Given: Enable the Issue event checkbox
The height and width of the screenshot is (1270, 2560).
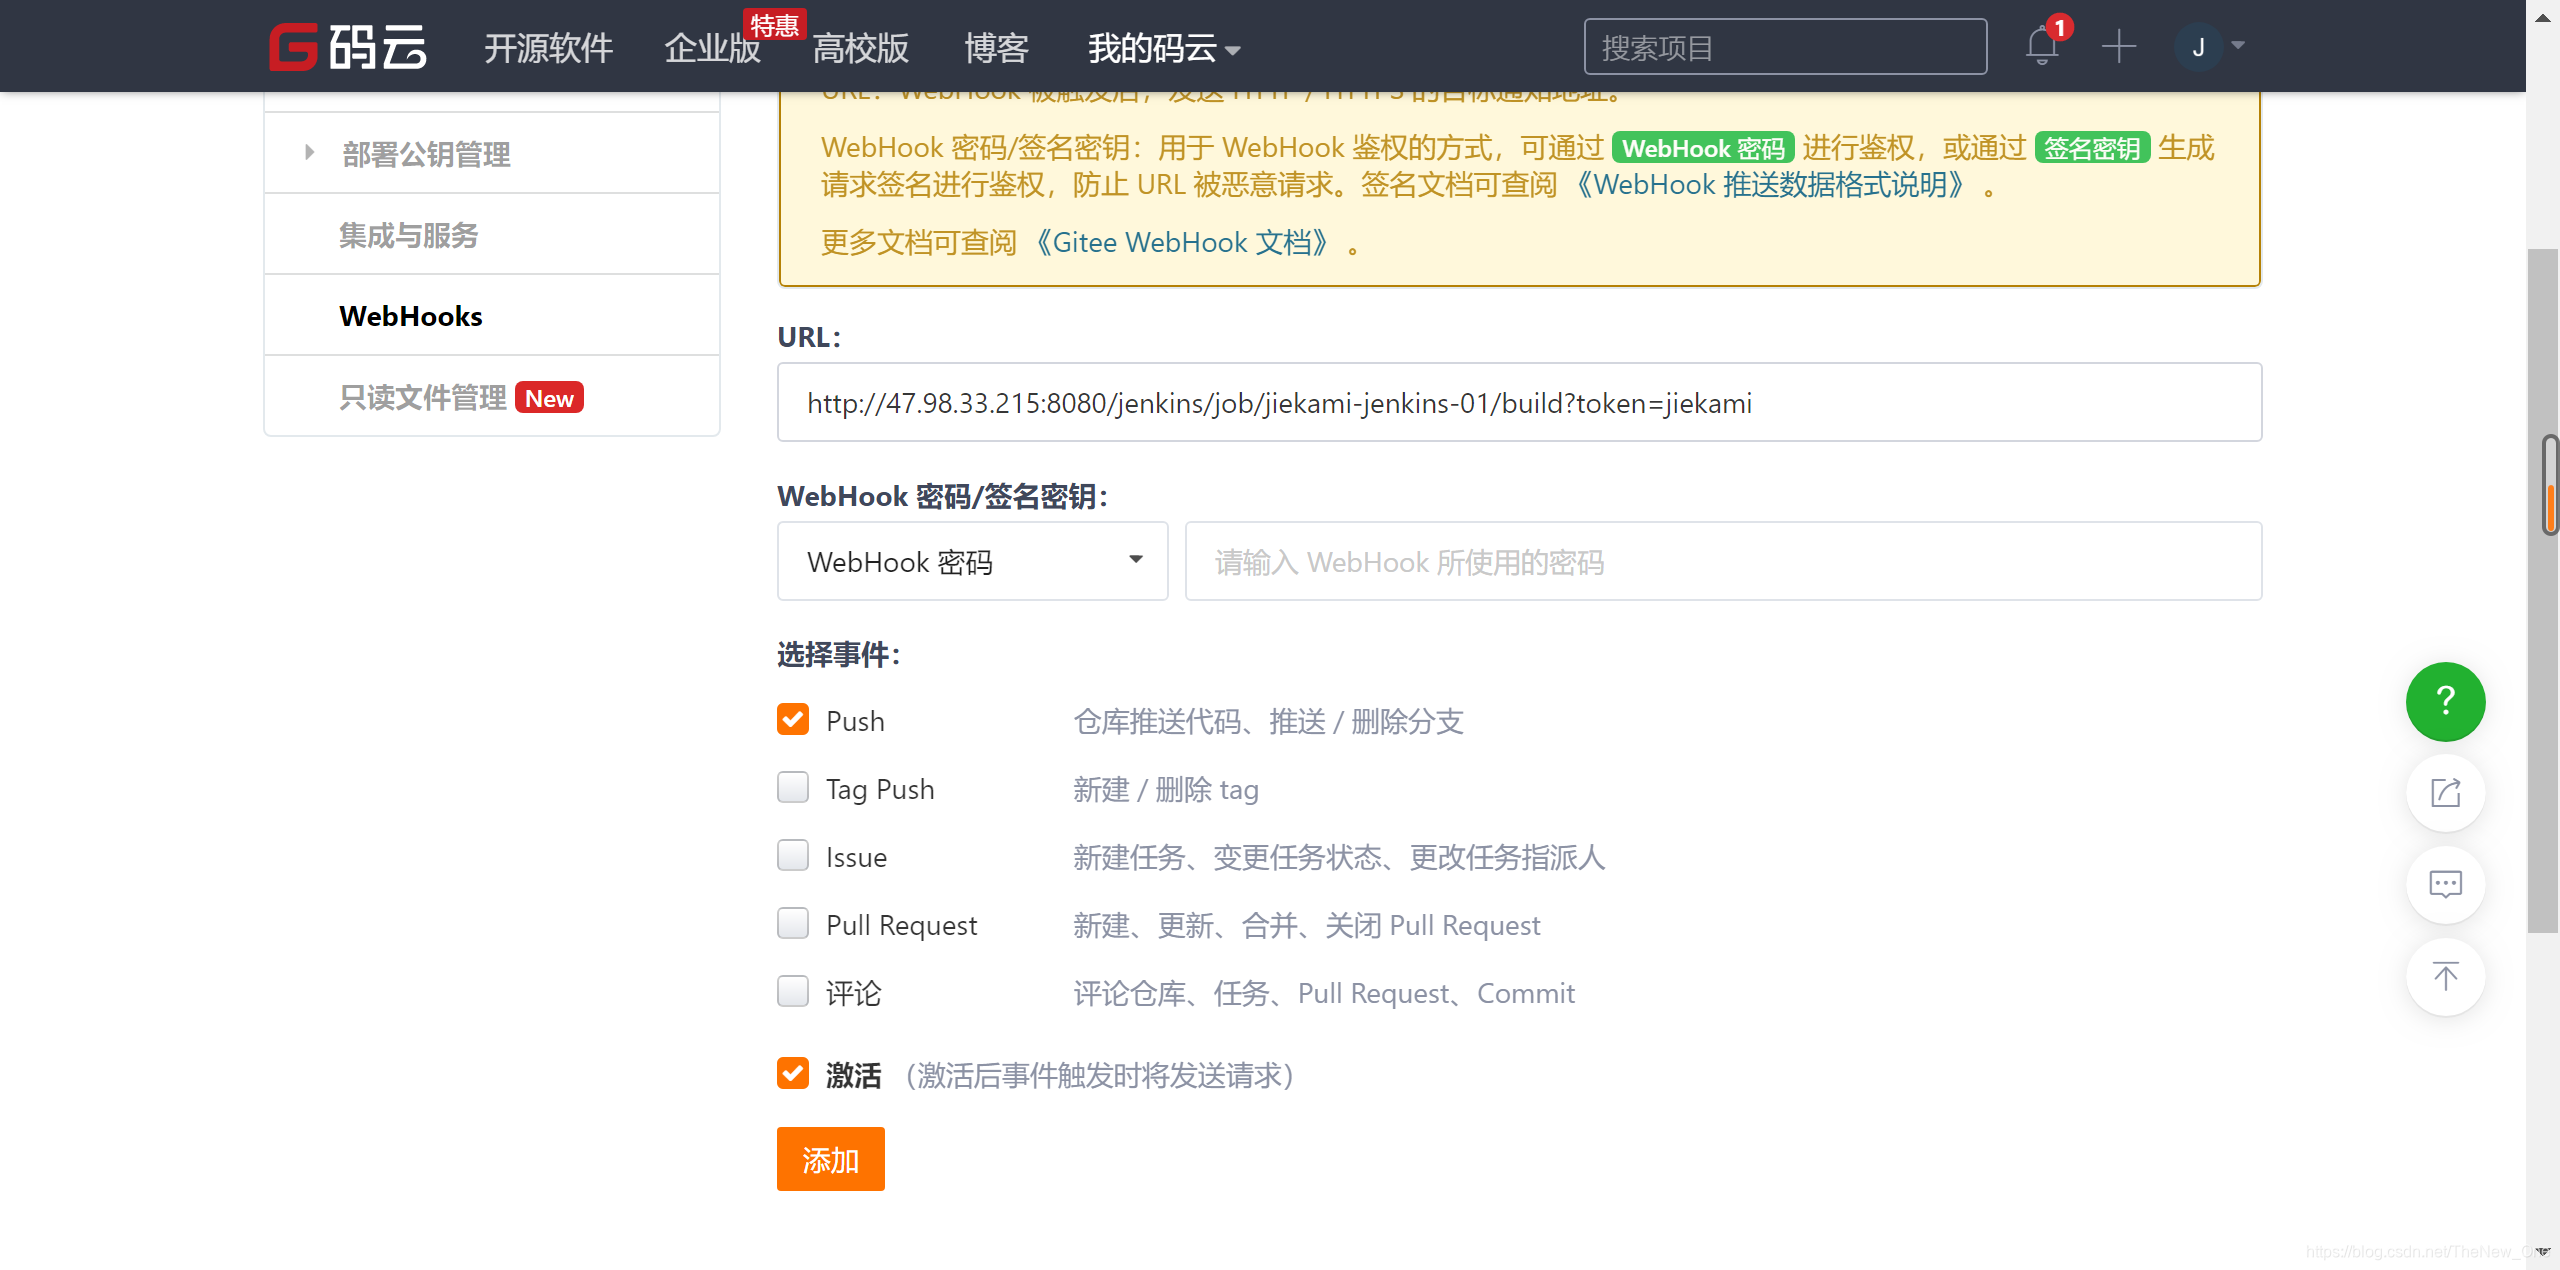Looking at the screenshot, I should point(793,855).
